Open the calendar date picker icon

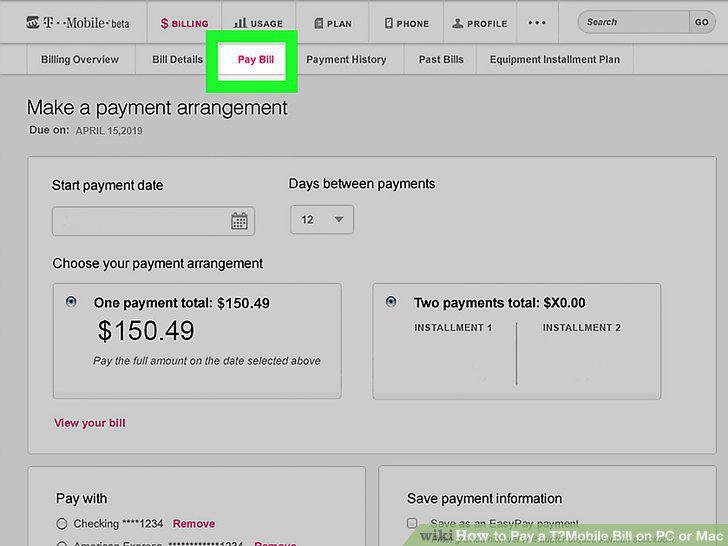[239, 221]
